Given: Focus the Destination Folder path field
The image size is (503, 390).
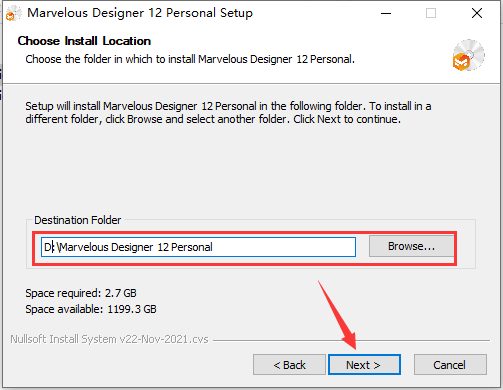Looking at the screenshot, I should pos(198,247).
